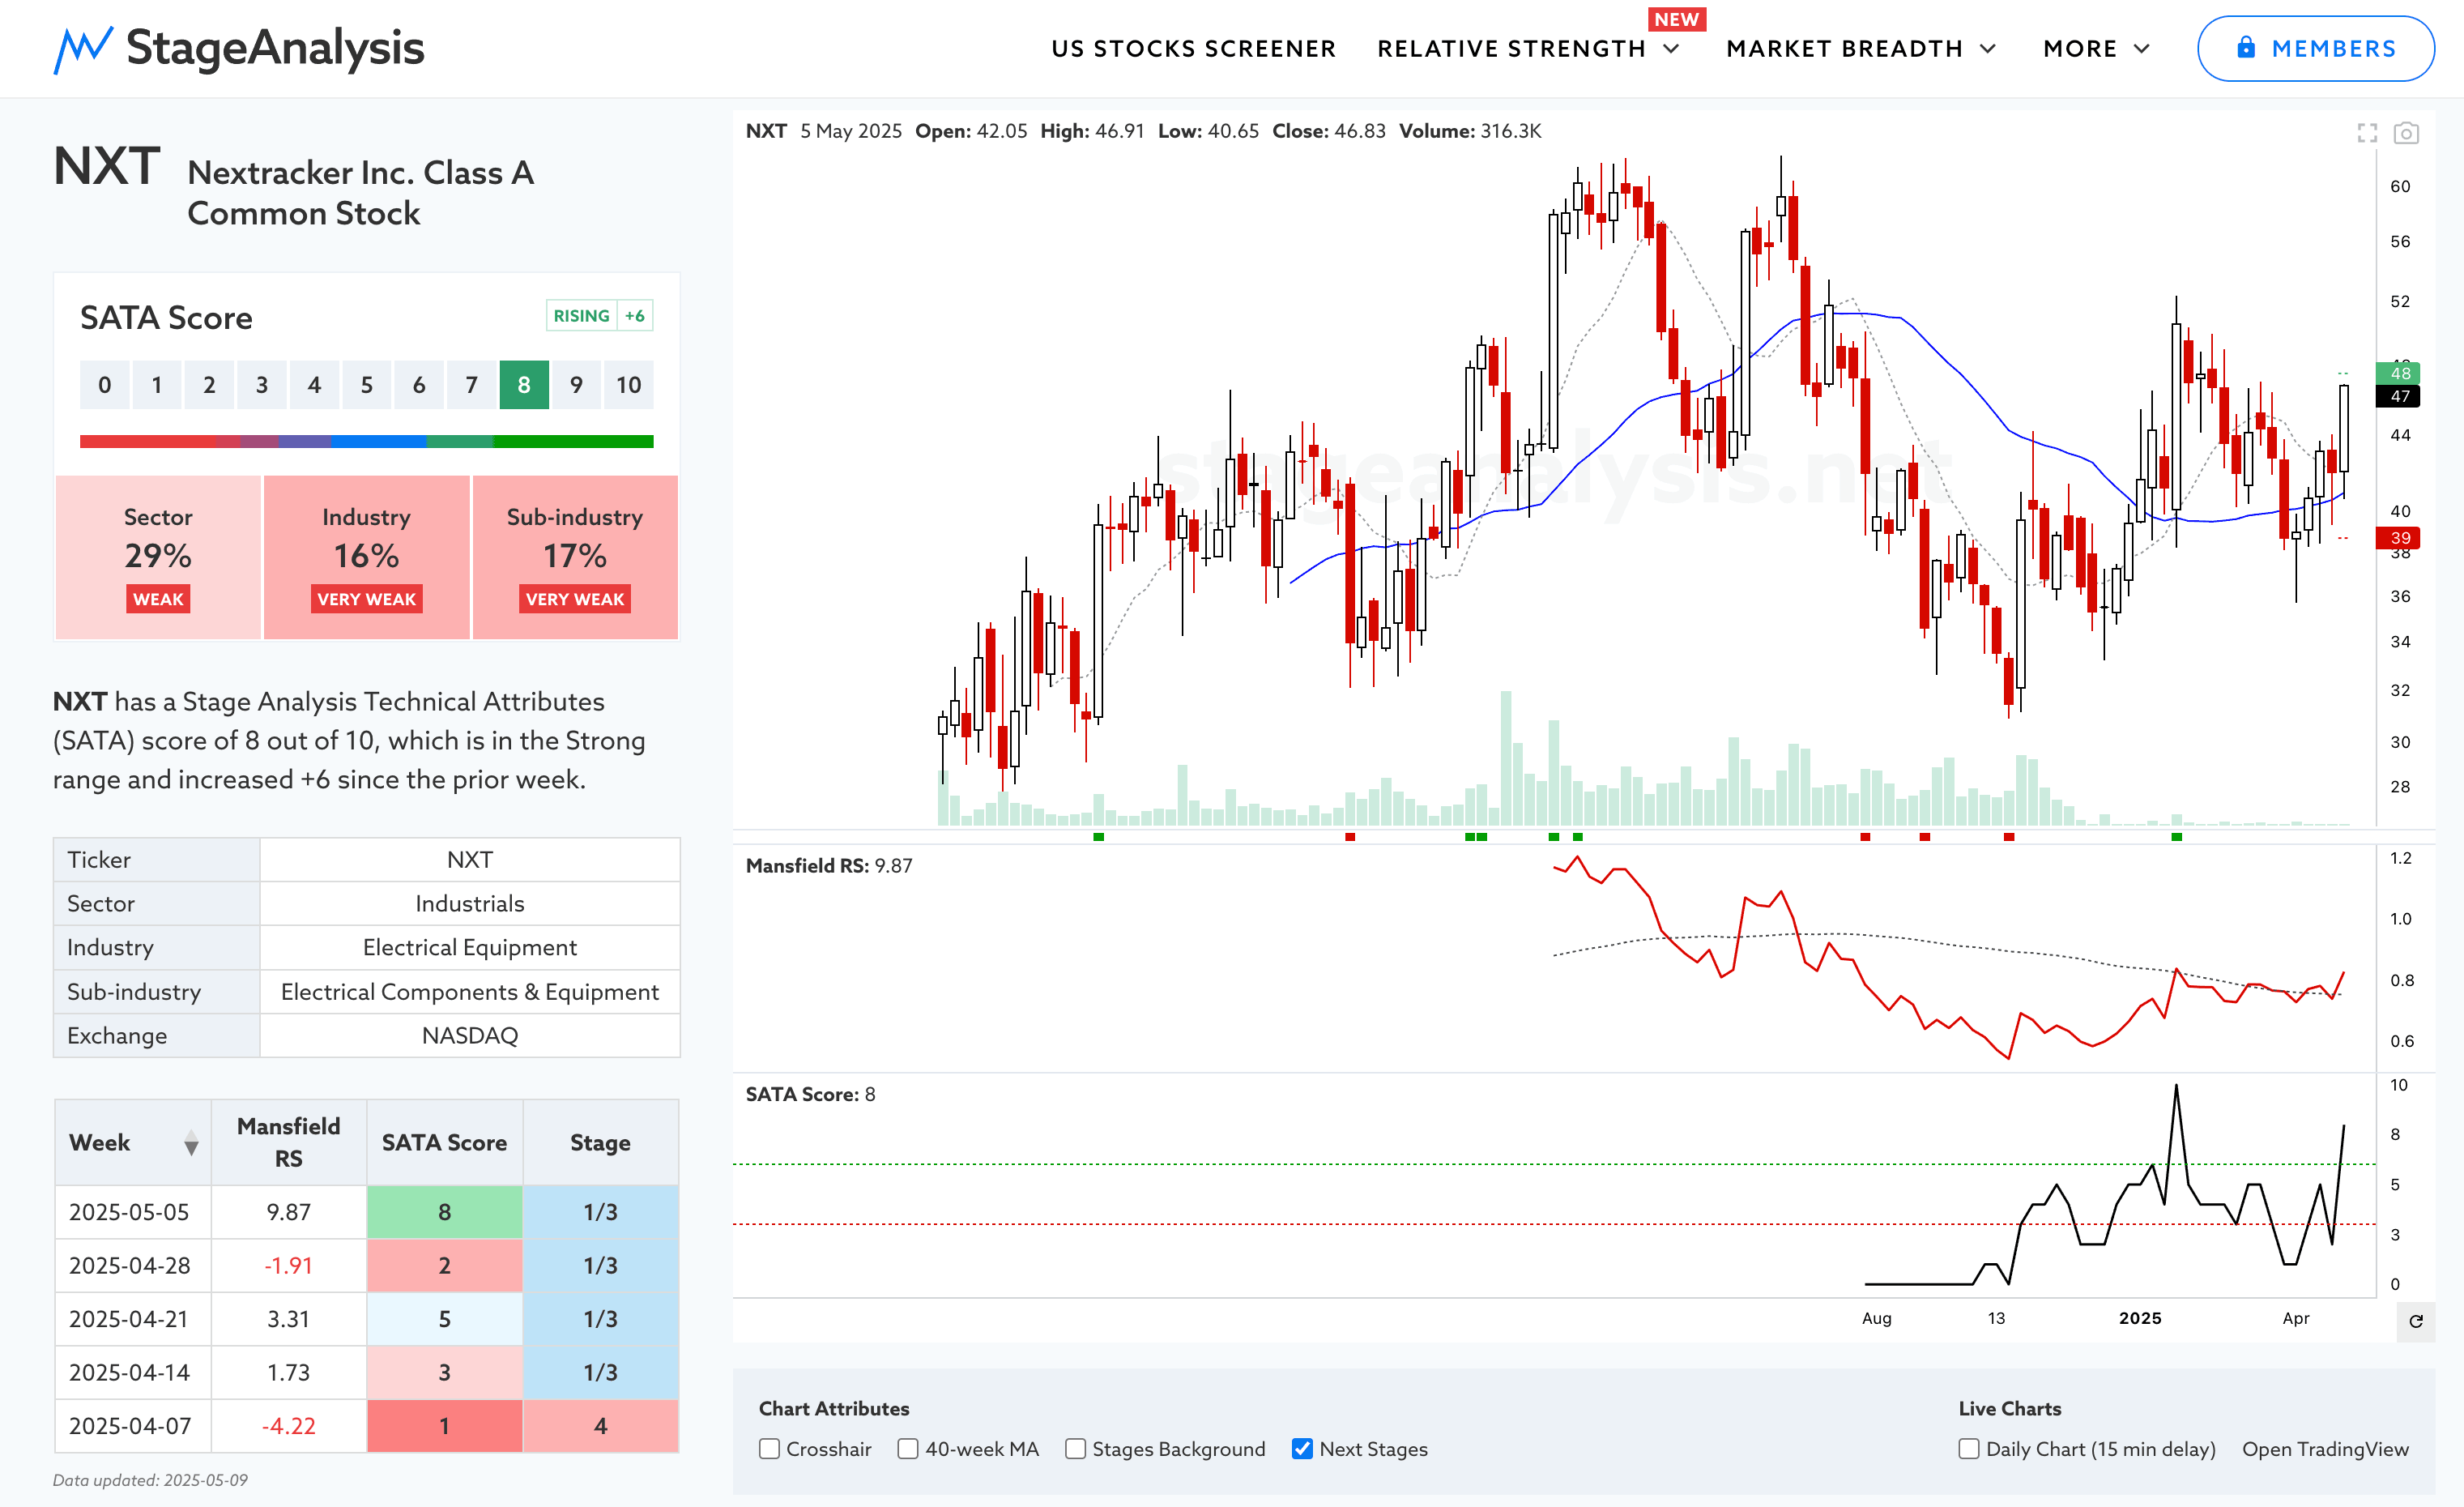The width and height of the screenshot is (2464, 1507).
Task: Click the 2025 time axis label
Action: pyautogui.click(x=2139, y=1318)
